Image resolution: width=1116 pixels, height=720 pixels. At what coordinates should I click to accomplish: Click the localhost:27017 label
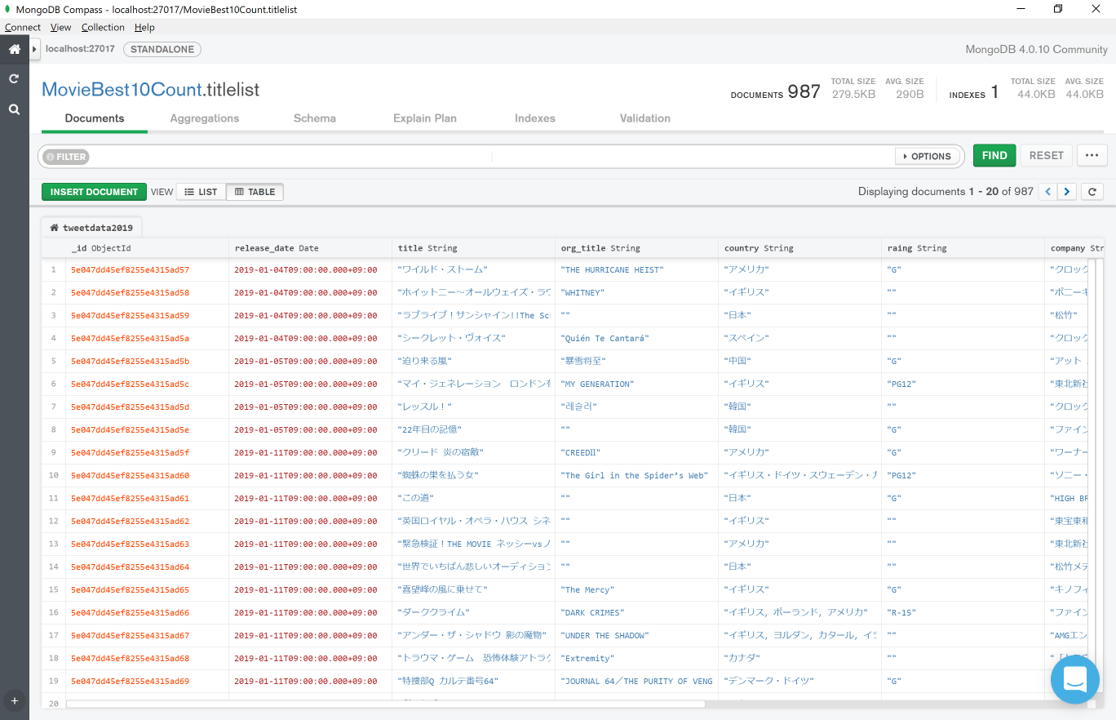pyautogui.click(x=80, y=49)
